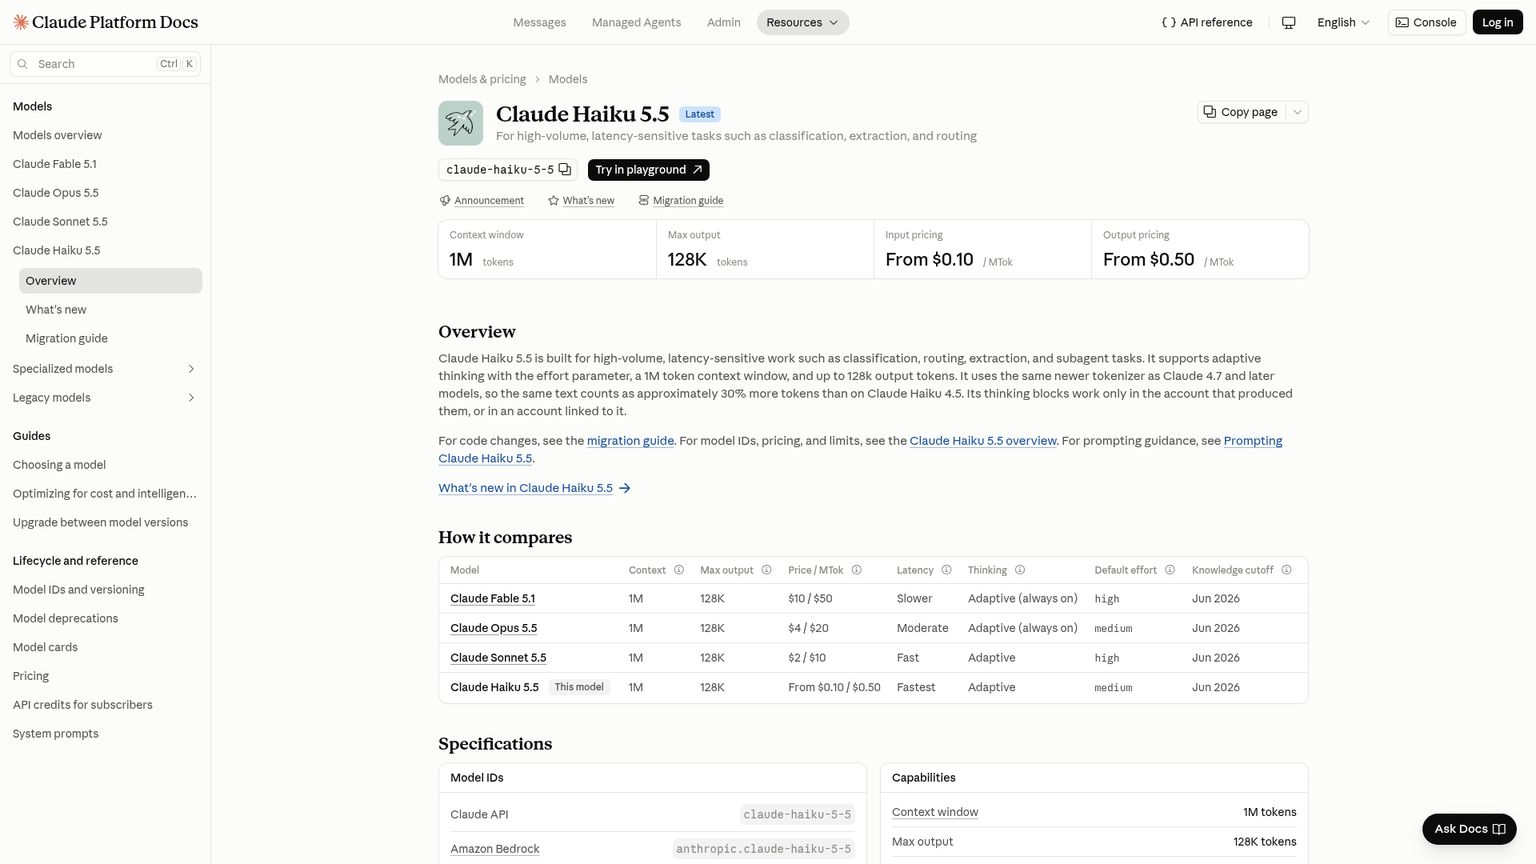Screen dimensions: 1536x864
Task: Click the info icon beside Latency column
Action: coord(947,570)
